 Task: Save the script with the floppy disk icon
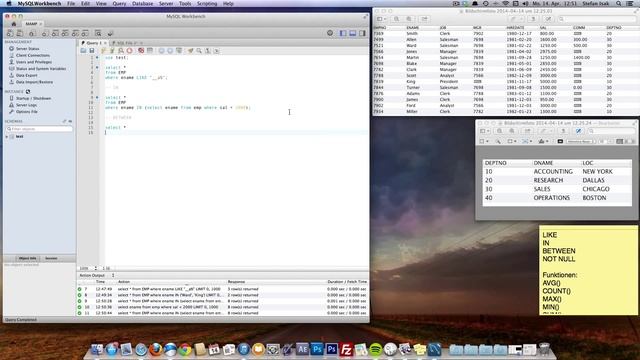coord(92,51)
